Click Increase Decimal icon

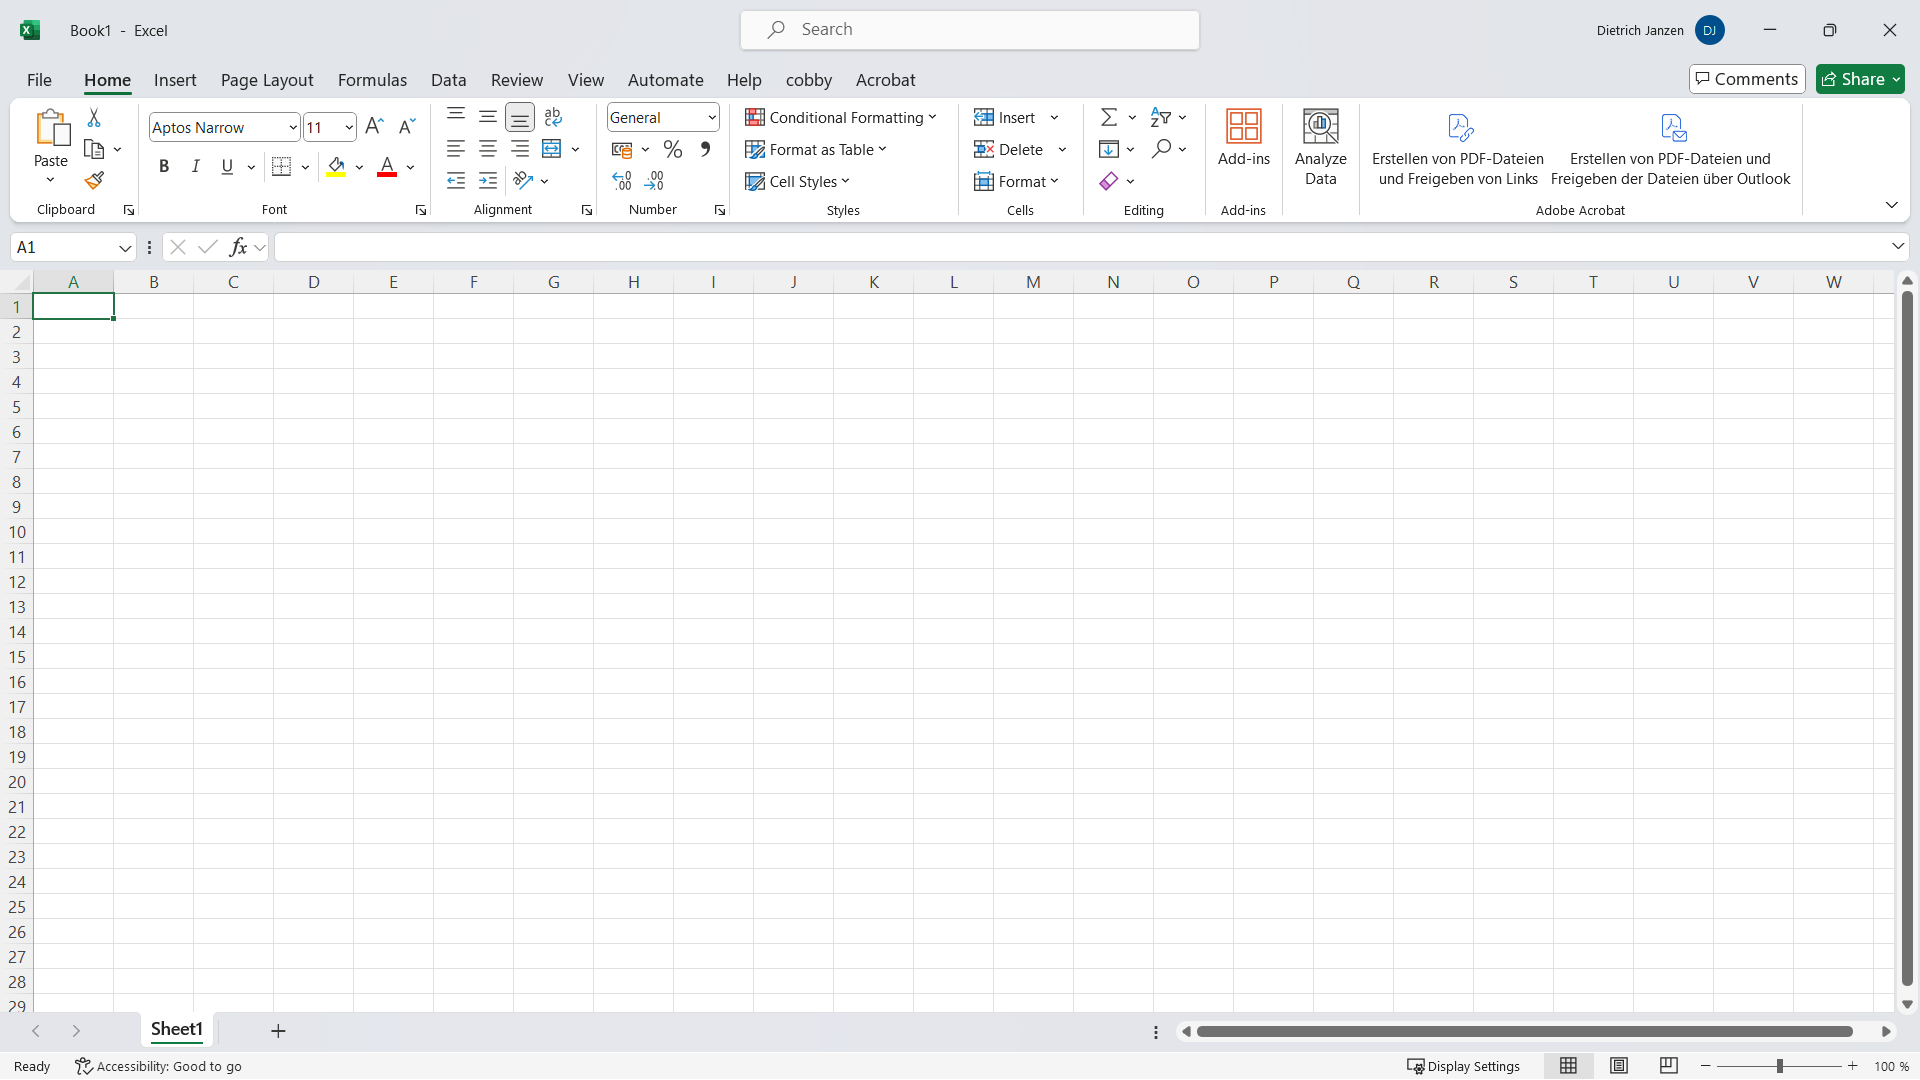[x=622, y=181]
